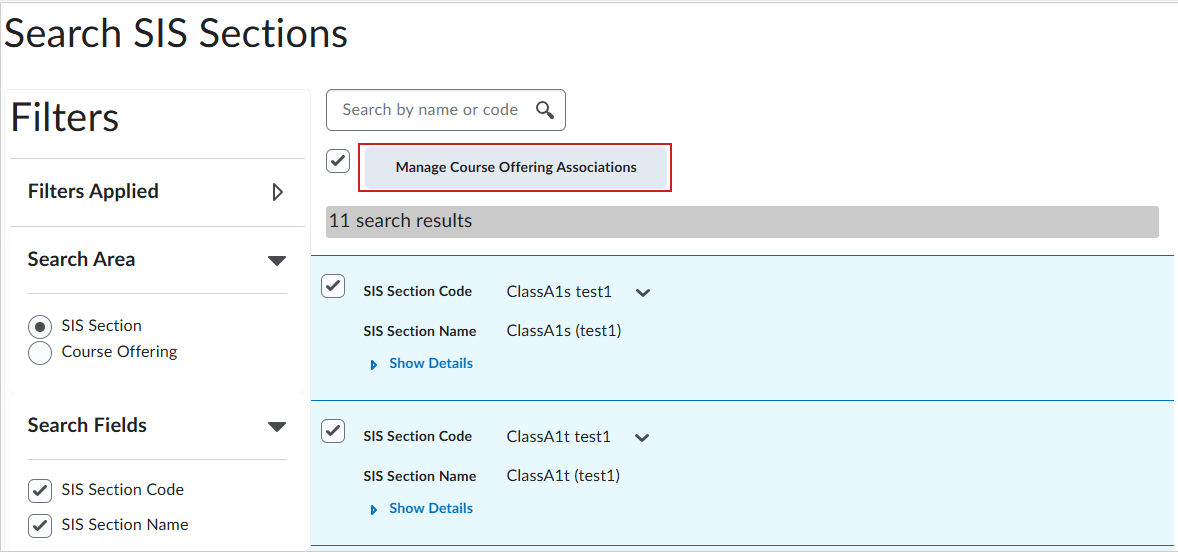Image resolution: width=1178 pixels, height=552 pixels.
Task: Click the Search by name or code field
Action: pyautogui.click(x=430, y=110)
